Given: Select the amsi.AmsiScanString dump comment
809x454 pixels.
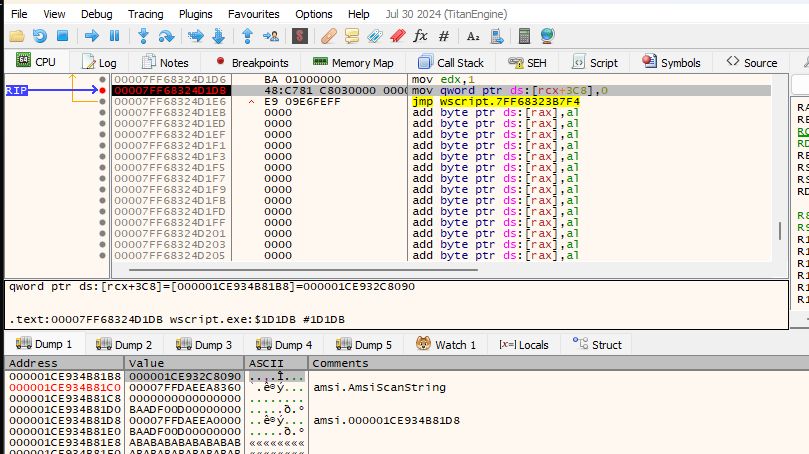Looking at the screenshot, I should [379, 387].
